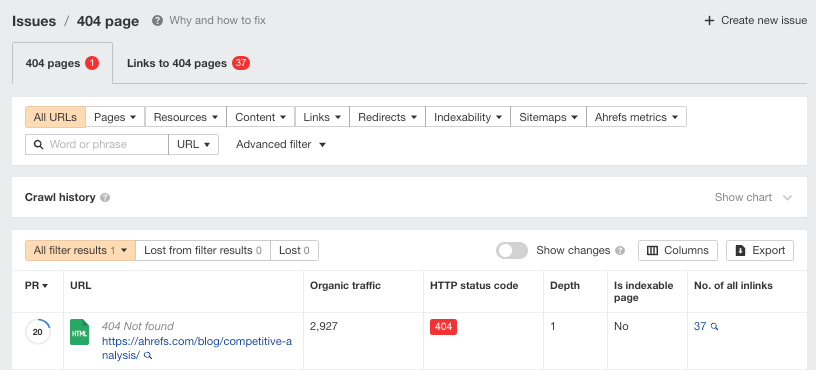
Task: Open the URL search scope dropdown
Action: (194, 145)
